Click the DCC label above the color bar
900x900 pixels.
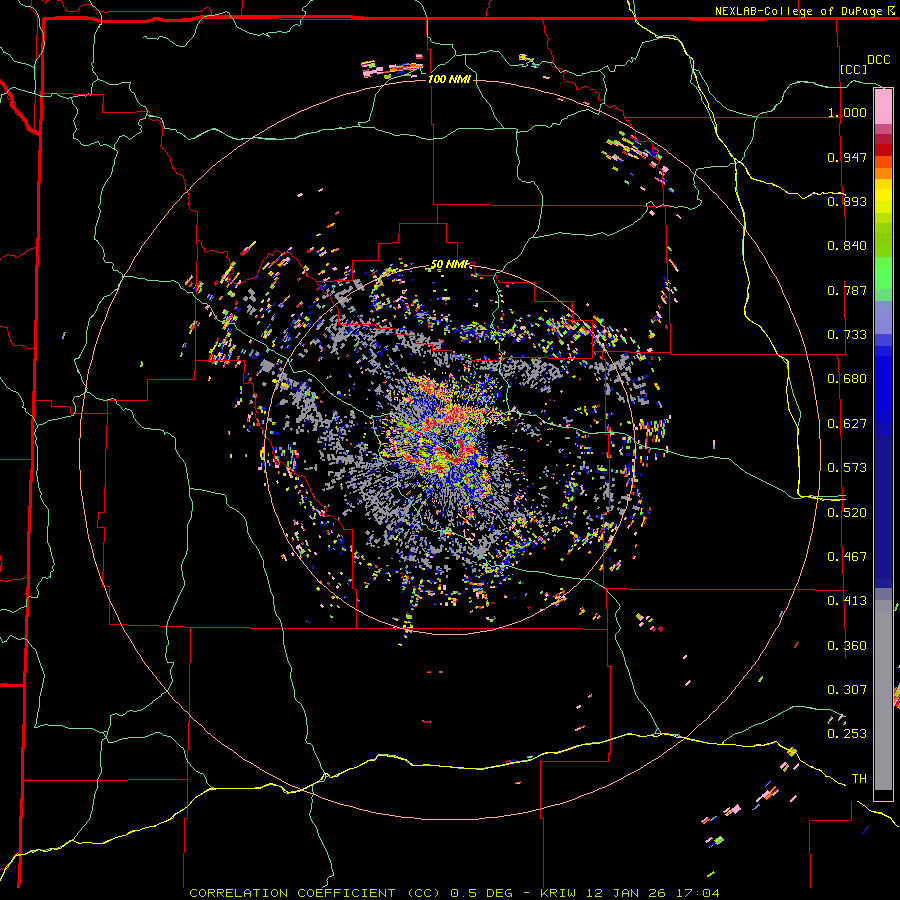pos(878,60)
